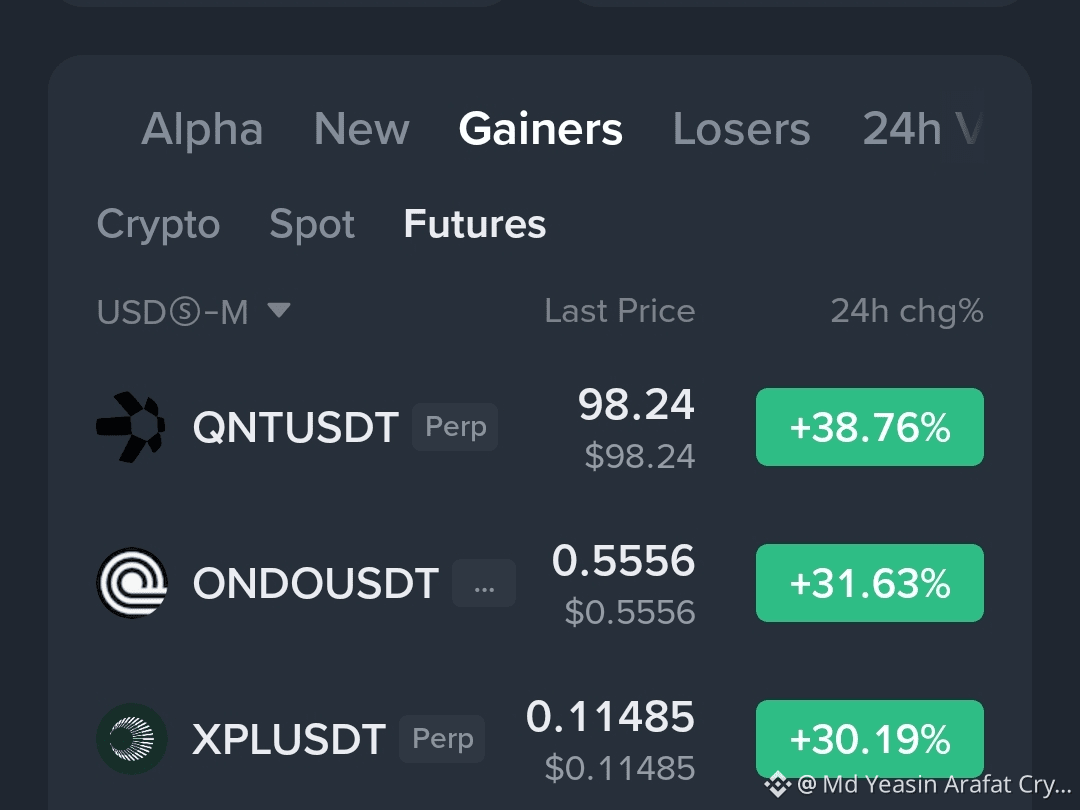The width and height of the screenshot is (1080, 810).
Task: Click the XPL coin logo icon
Action: point(132,738)
